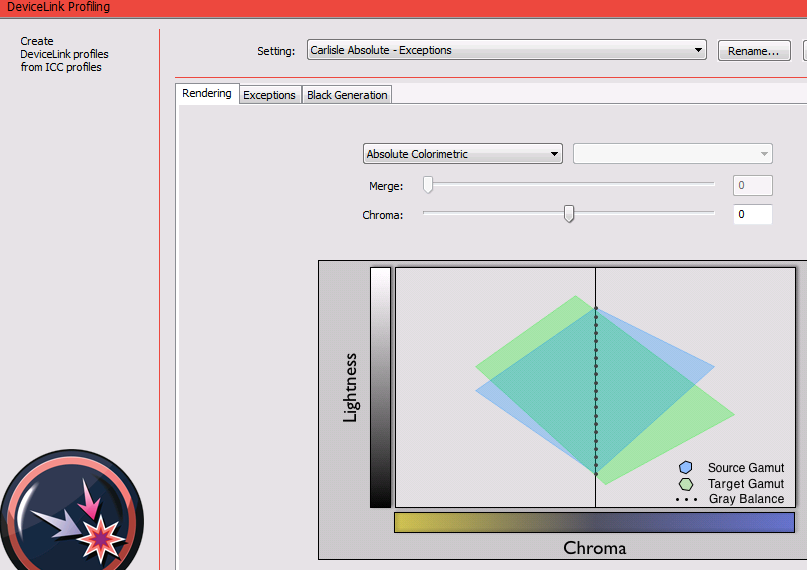Screen dimensions: 807x570
Task: Click the green Target Gamut legend hexagon
Action: tap(685, 484)
